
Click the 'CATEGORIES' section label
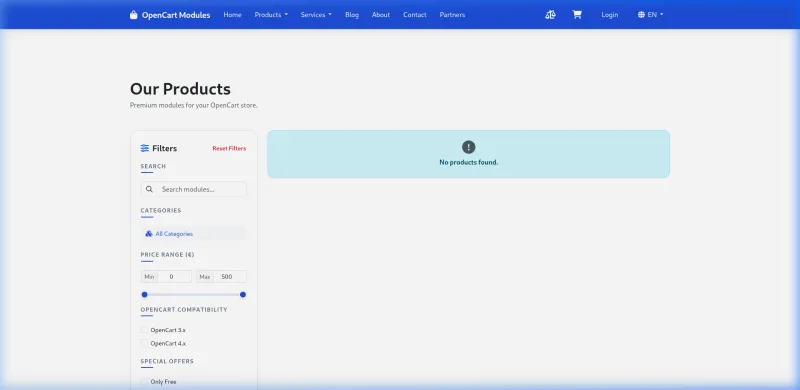point(161,210)
